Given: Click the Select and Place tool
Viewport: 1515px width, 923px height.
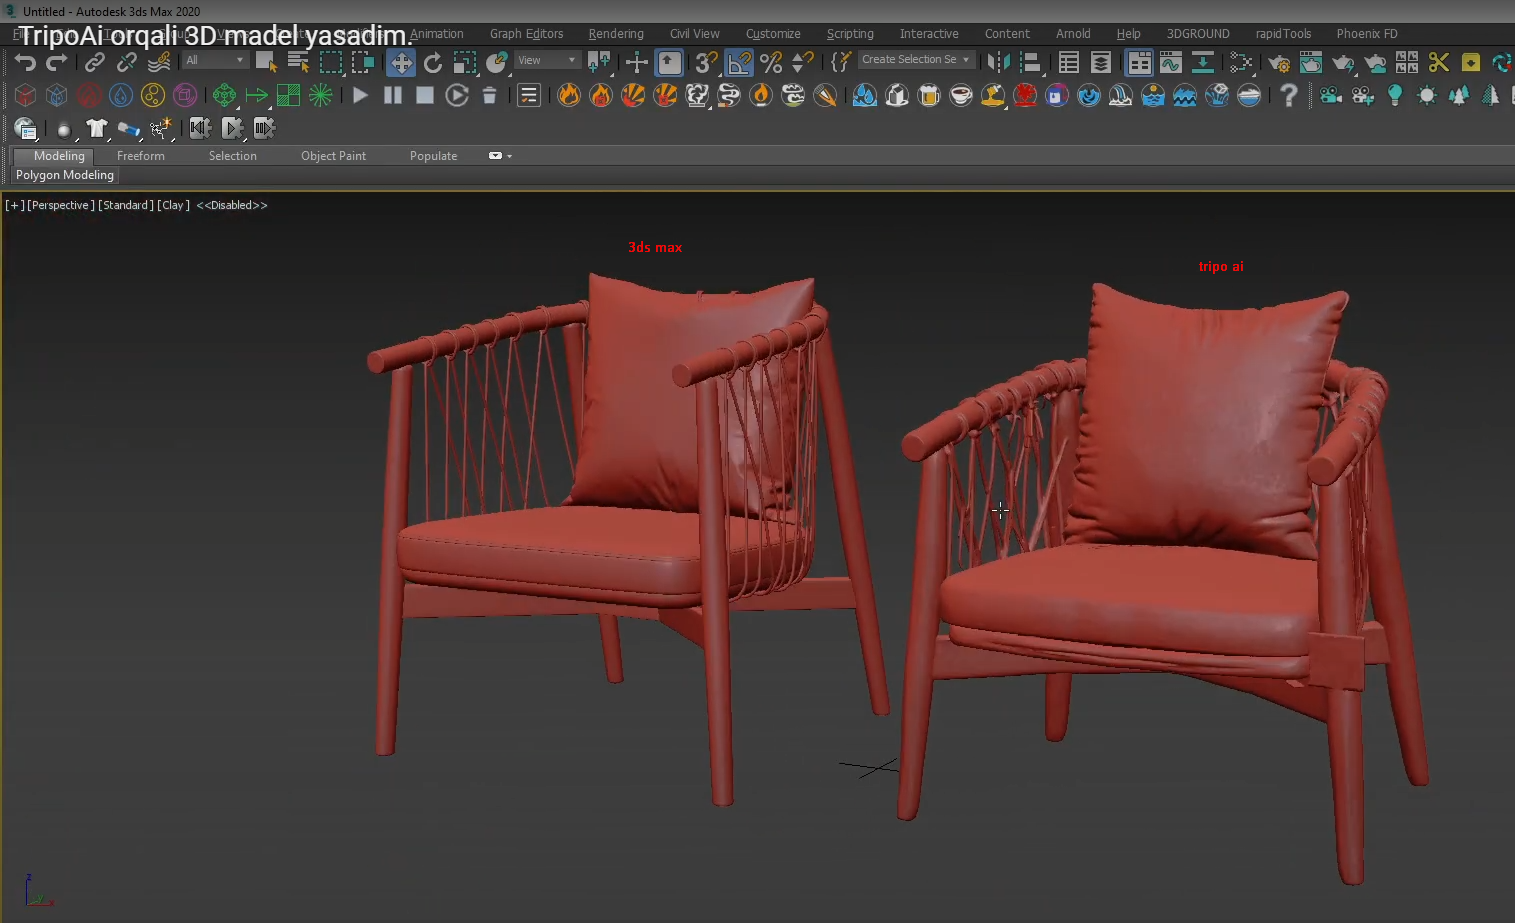Looking at the screenshot, I should [497, 63].
